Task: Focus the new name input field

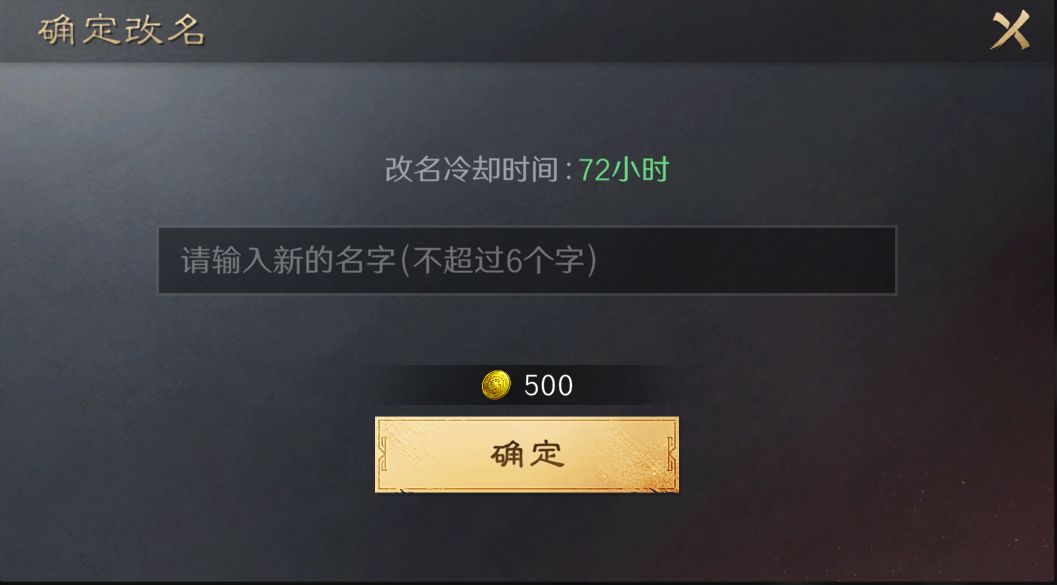Action: (526, 260)
